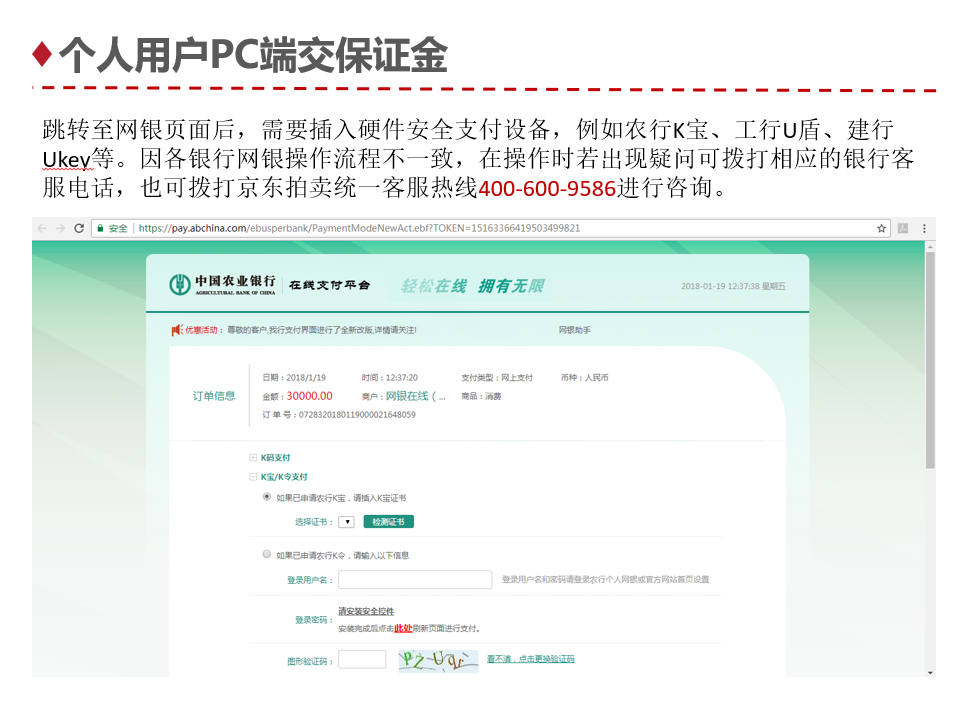Click the timestamp 2018-01-19 12:37:38 星期五

tap(733, 286)
